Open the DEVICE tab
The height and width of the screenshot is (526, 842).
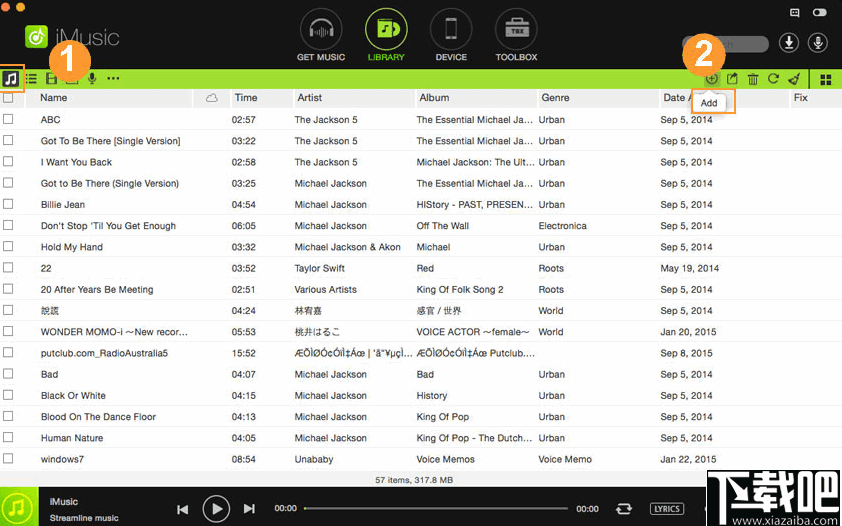pos(451,35)
